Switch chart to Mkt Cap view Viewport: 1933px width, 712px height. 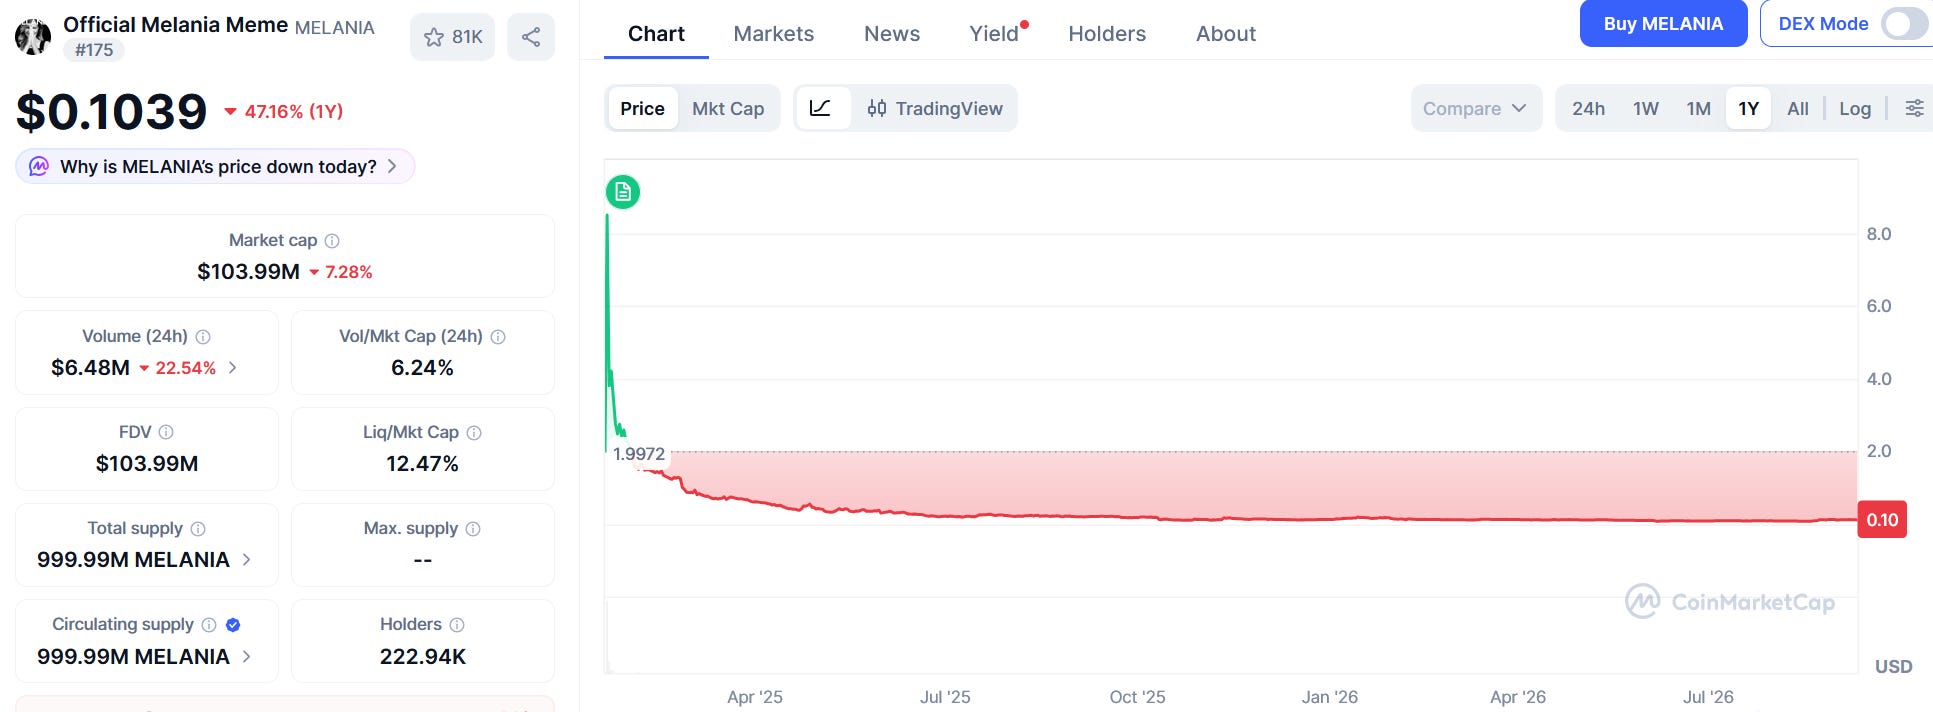(728, 108)
